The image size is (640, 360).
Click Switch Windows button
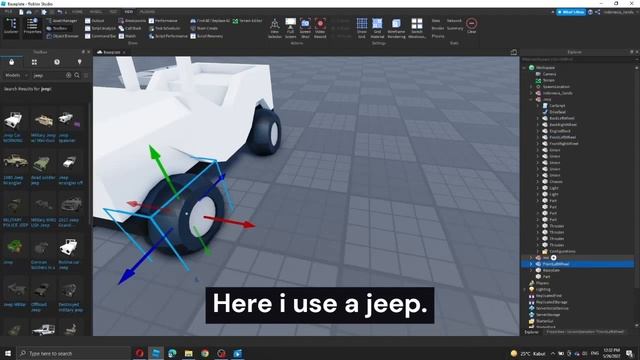(x=417, y=28)
